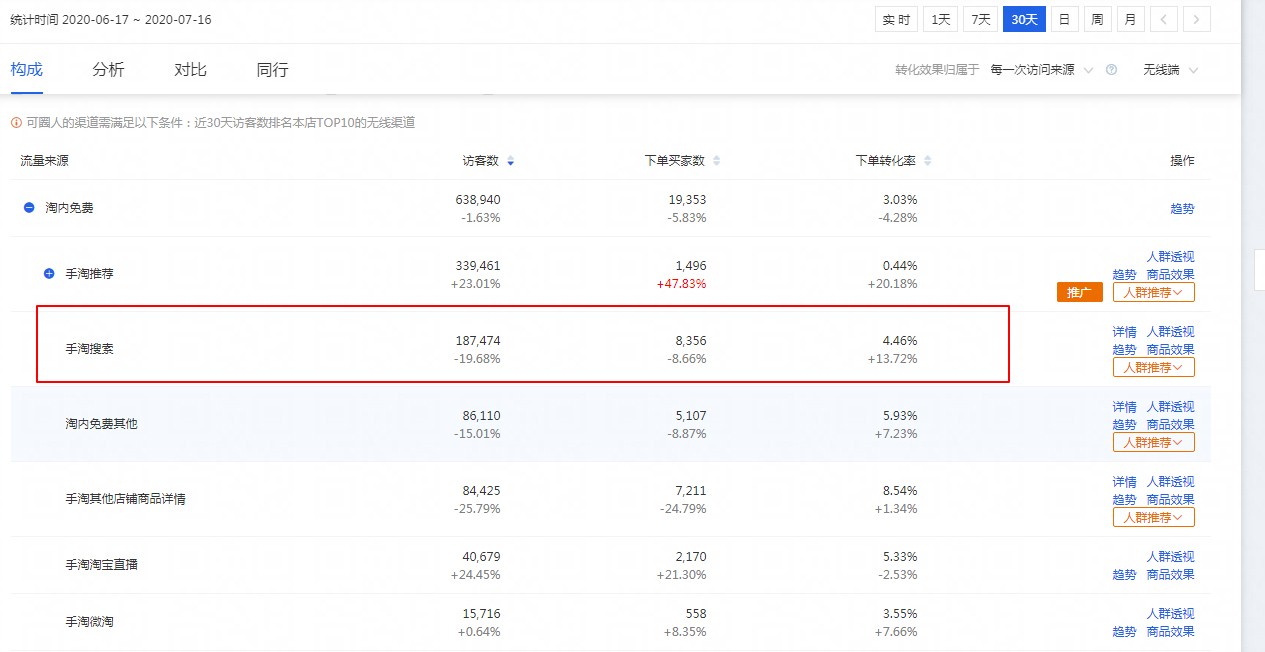Click 商品效果 link in 手淘搜索 row
The width and height of the screenshot is (1265, 652).
click(x=1170, y=350)
